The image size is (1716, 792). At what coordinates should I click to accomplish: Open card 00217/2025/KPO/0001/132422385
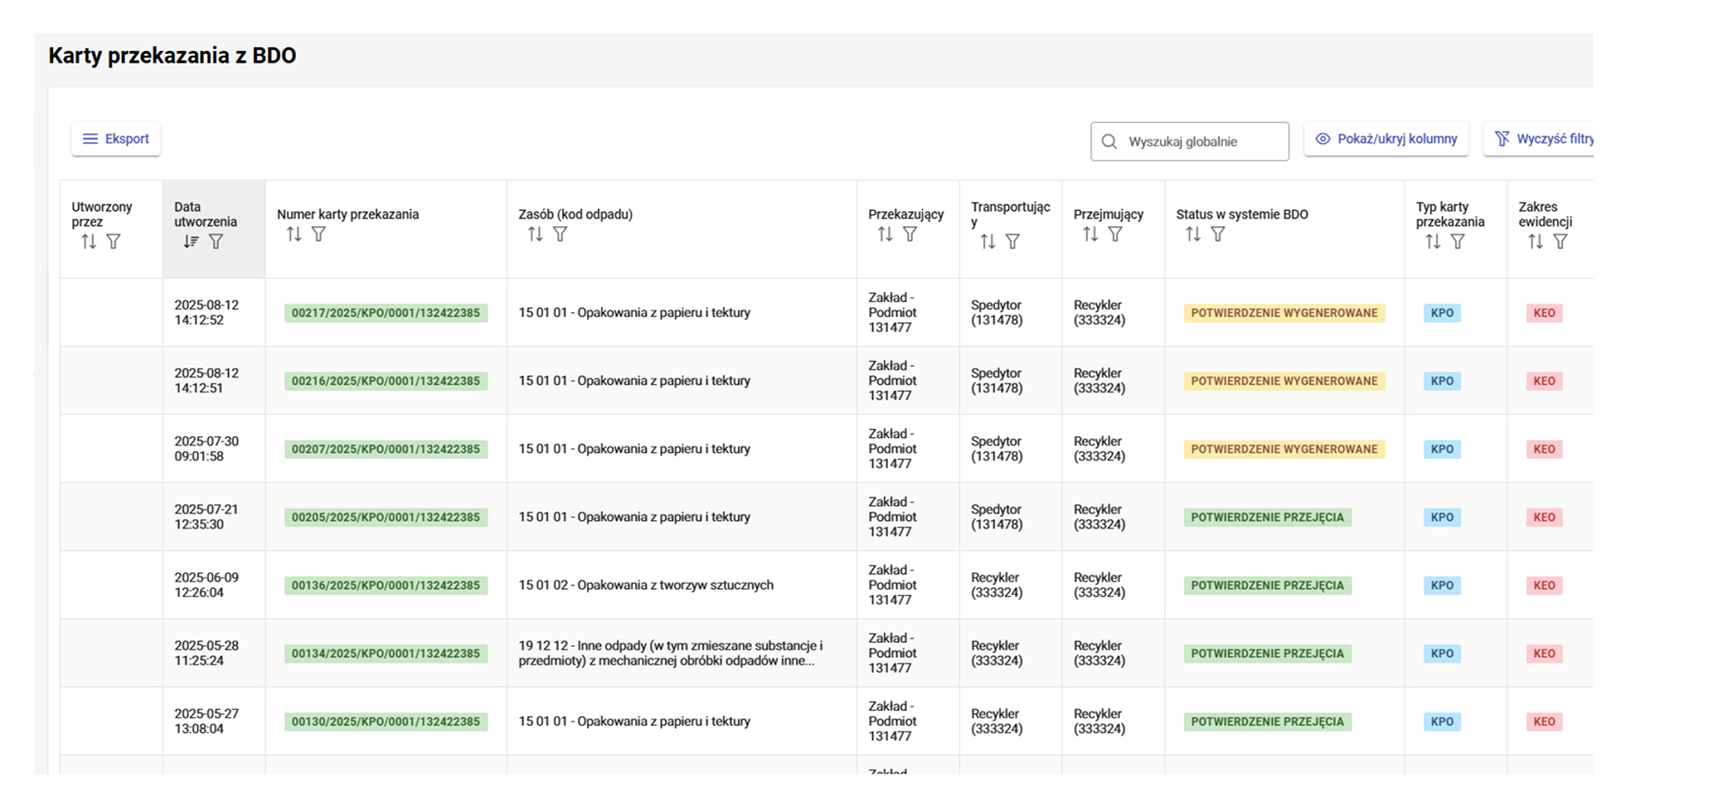point(386,313)
